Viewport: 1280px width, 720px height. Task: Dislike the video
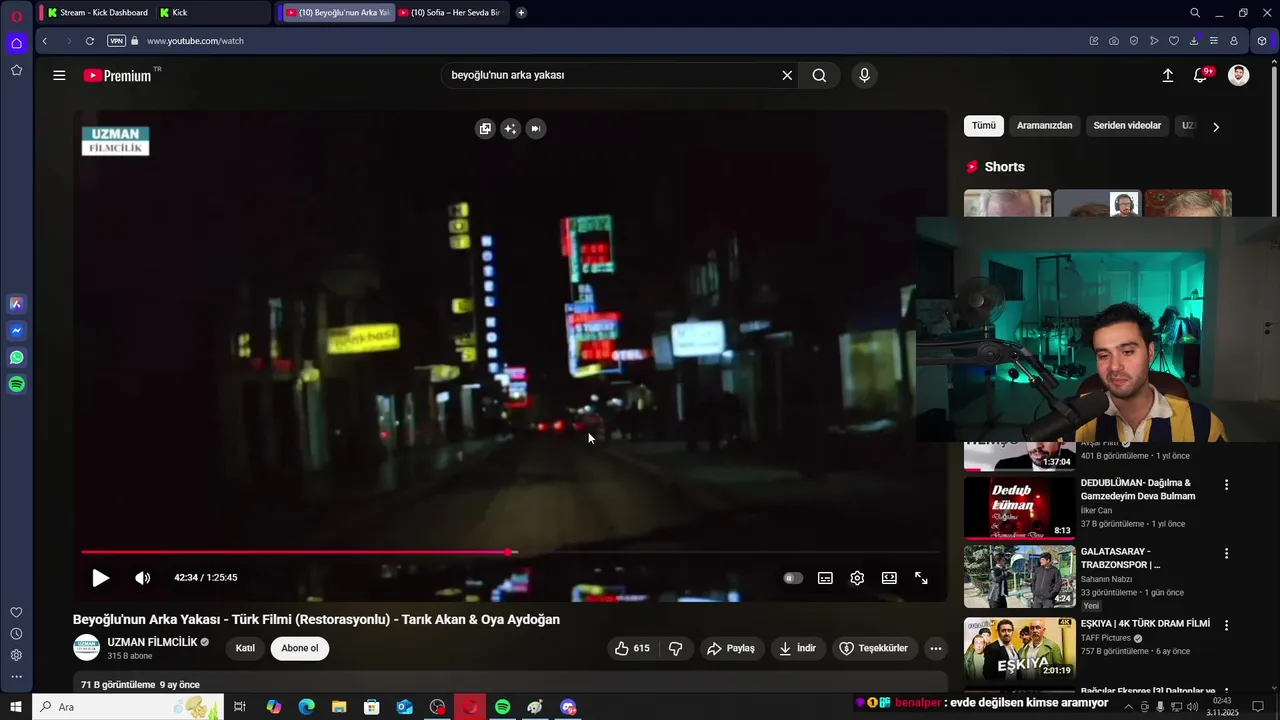[675, 648]
